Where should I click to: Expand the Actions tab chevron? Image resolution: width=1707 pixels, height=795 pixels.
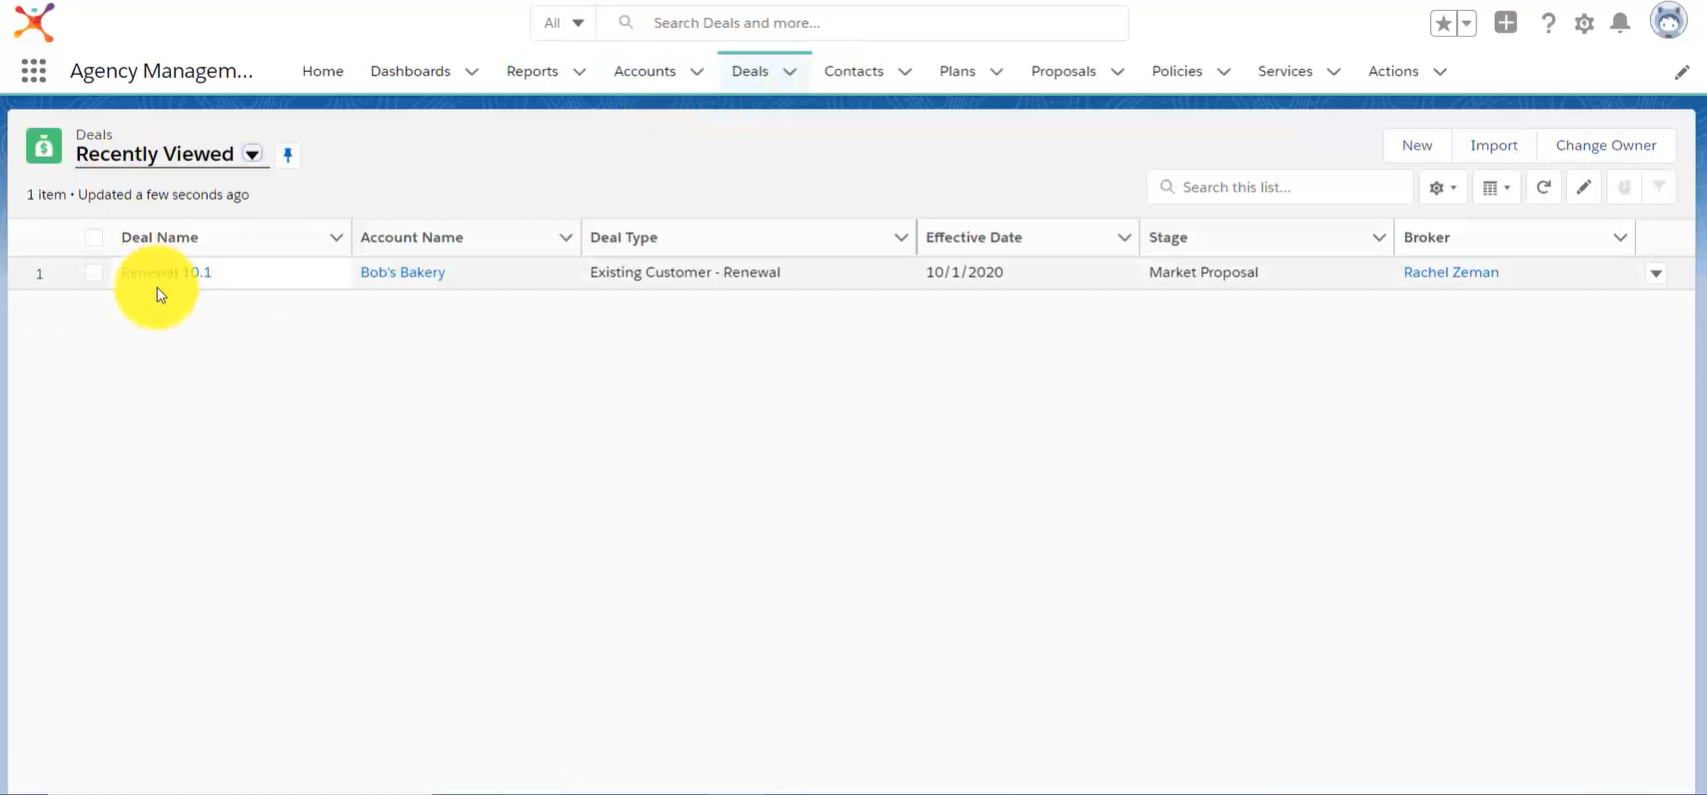tap(1440, 71)
